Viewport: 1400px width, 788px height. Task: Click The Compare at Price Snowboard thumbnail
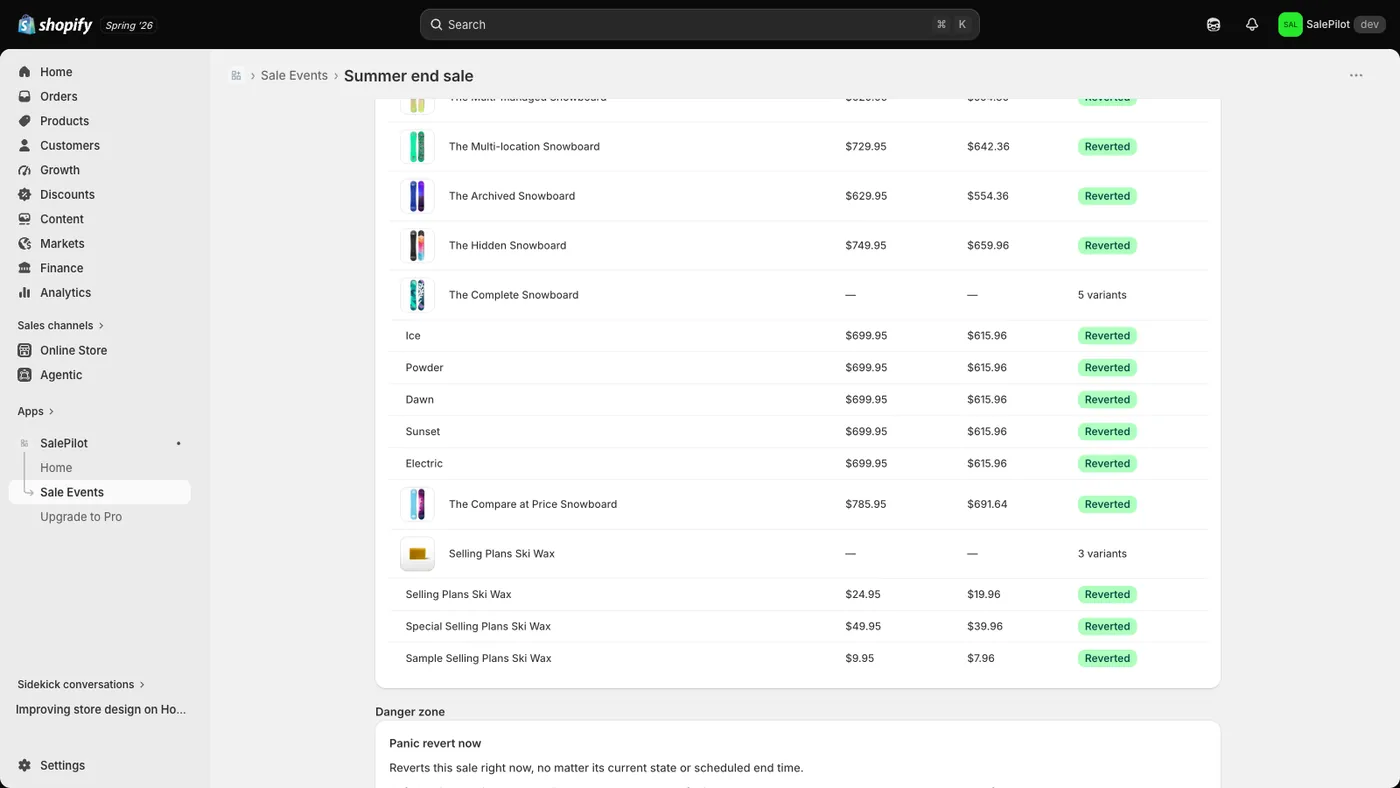(417, 505)
